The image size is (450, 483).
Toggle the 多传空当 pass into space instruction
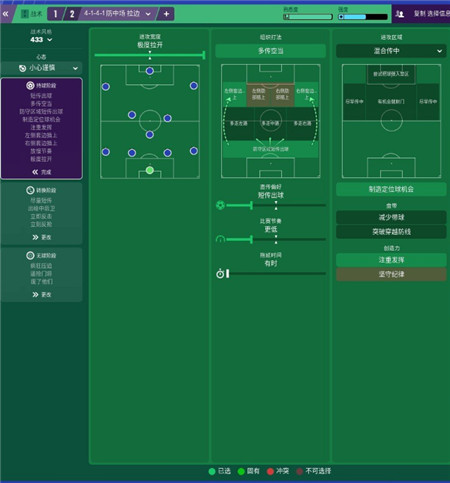[270, 51]
